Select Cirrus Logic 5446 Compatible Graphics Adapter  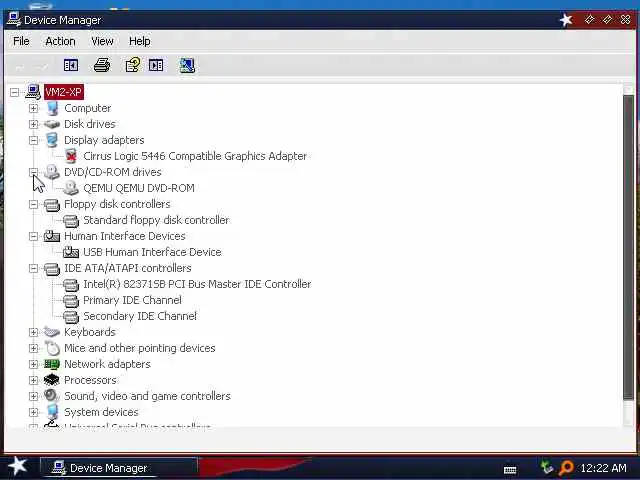click(195, 156)
